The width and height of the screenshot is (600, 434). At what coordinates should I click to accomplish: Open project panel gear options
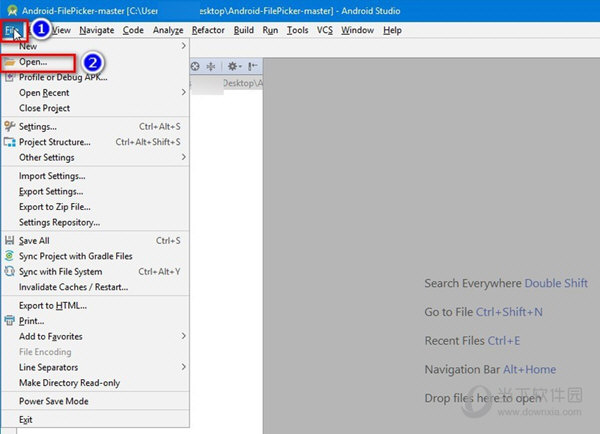(234, 67)
